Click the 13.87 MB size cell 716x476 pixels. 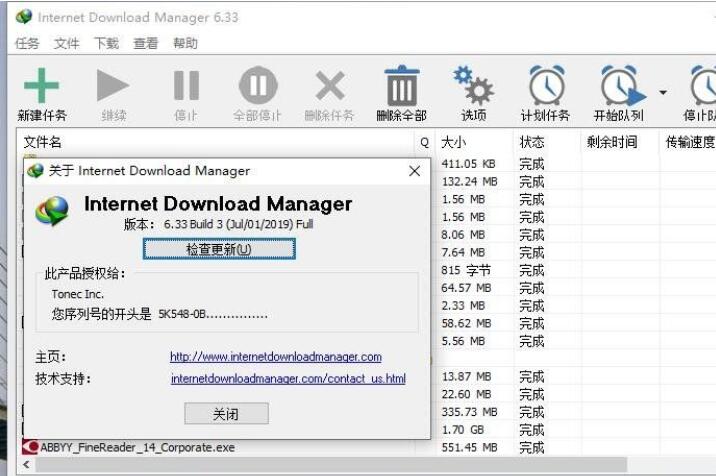click(466, 376)
